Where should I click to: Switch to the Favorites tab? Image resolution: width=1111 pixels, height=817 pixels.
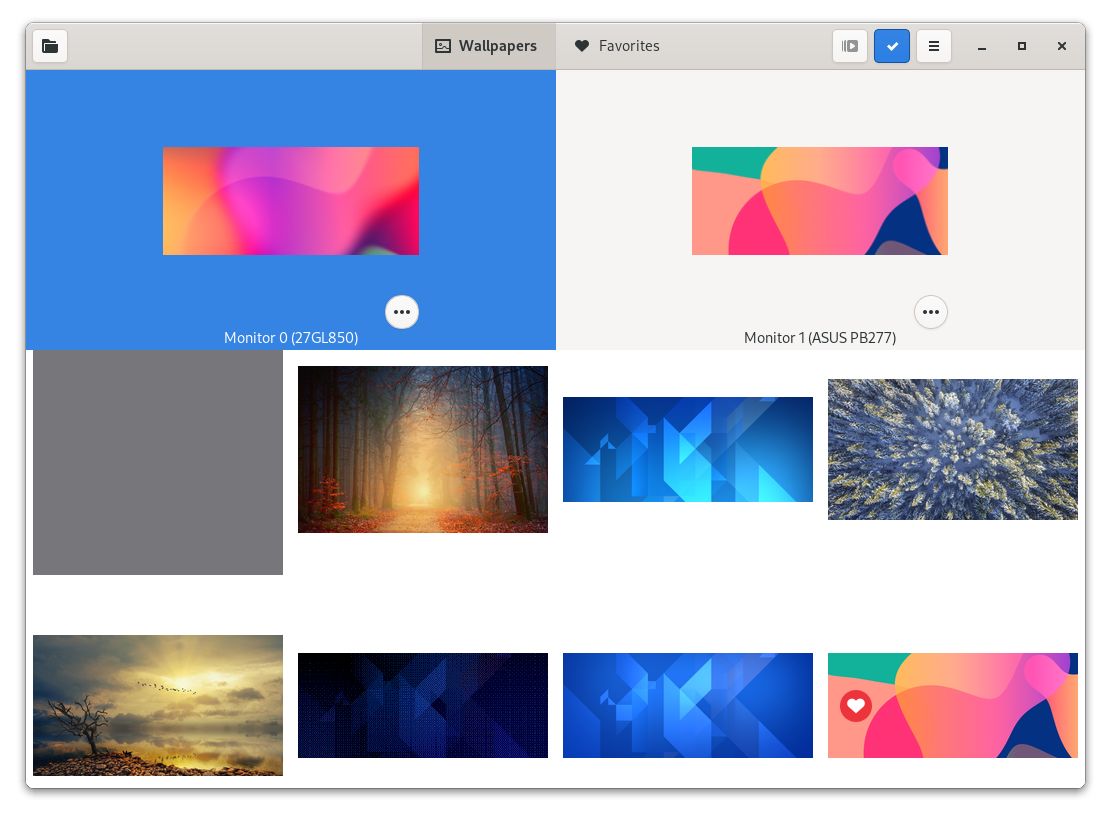617,45
